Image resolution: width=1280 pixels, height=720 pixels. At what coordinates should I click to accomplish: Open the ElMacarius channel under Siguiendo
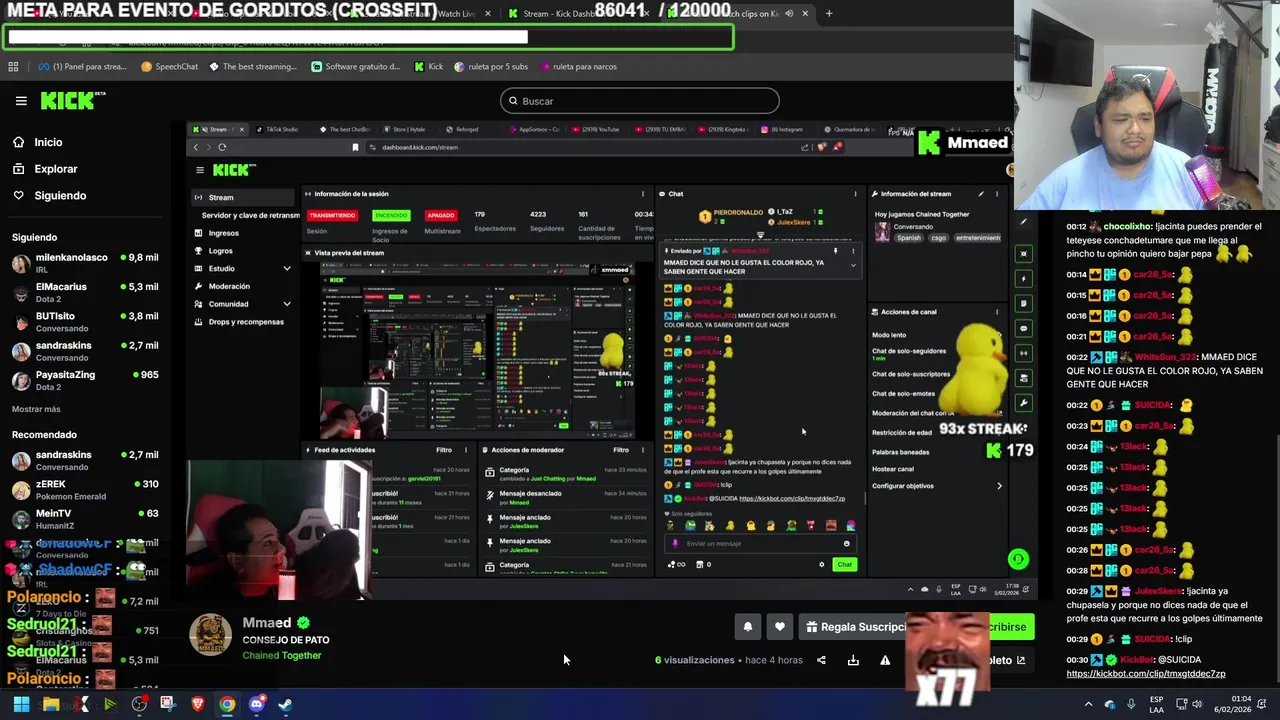coord(85,292)
